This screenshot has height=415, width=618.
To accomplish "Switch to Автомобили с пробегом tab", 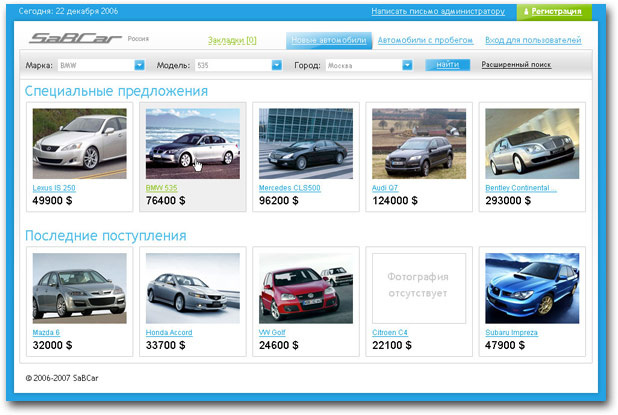I will tap(425, 40).
